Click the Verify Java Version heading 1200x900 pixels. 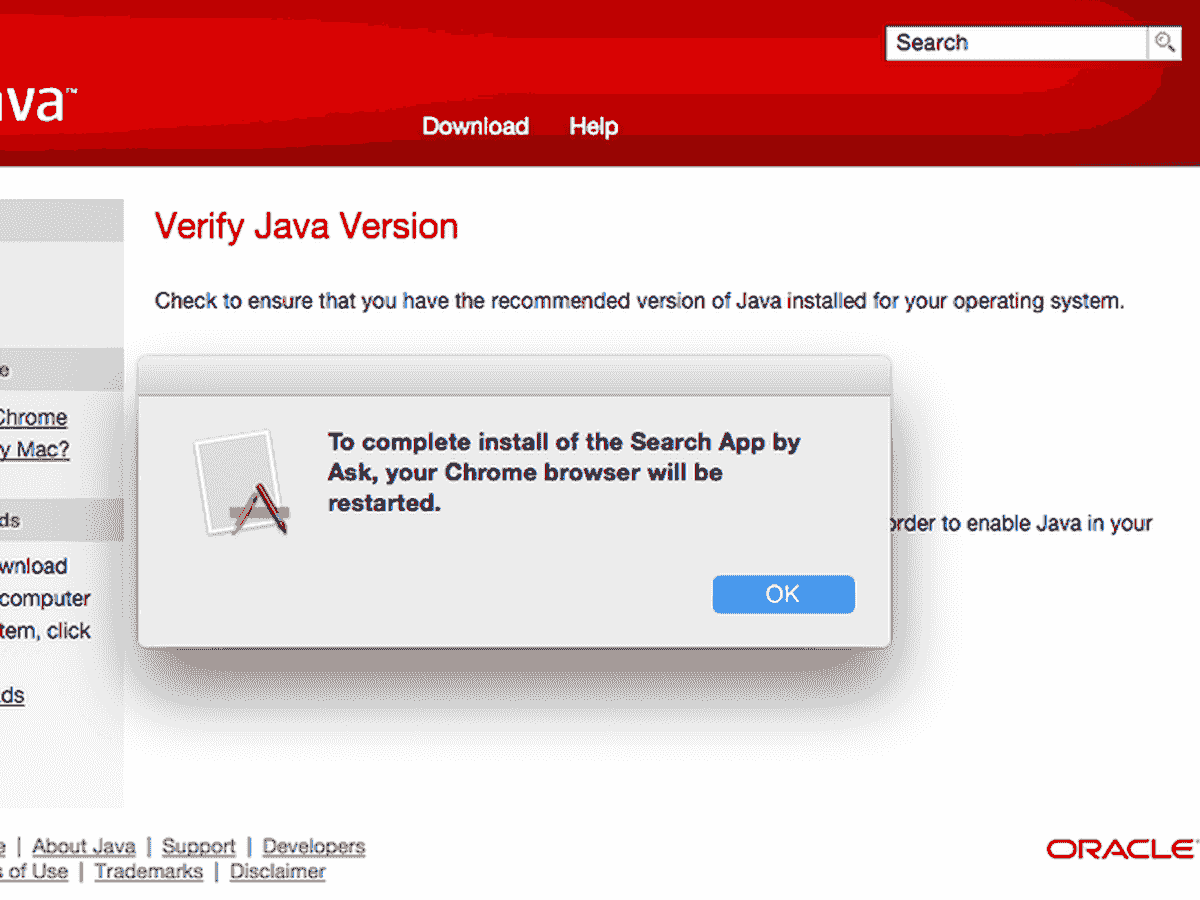[x=306, y=227]
